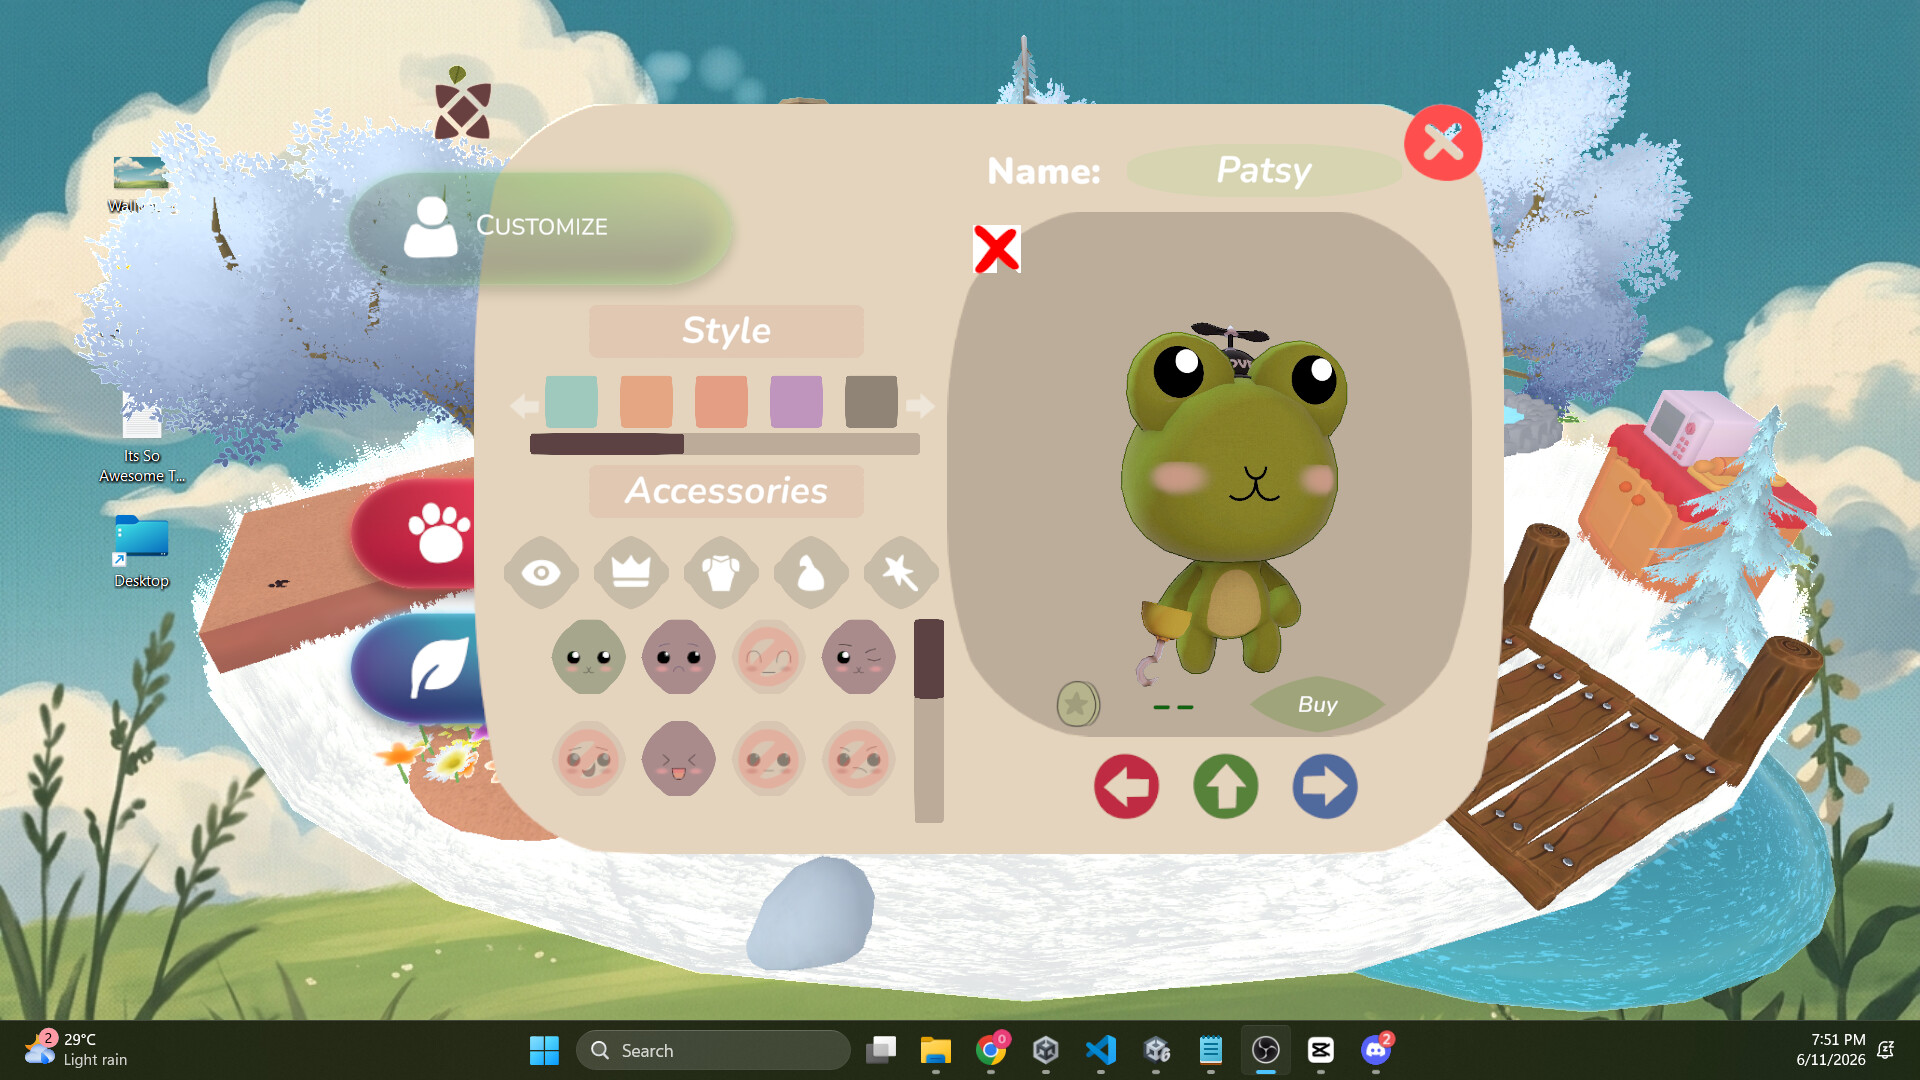Select the Wallpaper desktop icon
This screenshot has width=1920, height=1080.
(141, 185)
